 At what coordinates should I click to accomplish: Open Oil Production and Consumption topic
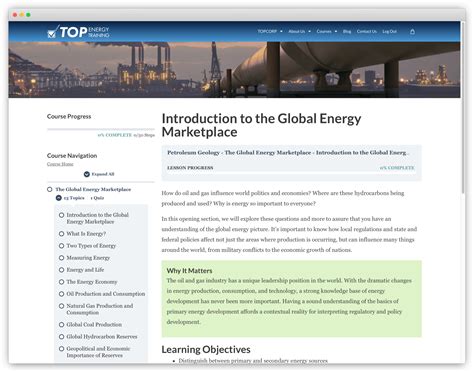tap(106, 294)
